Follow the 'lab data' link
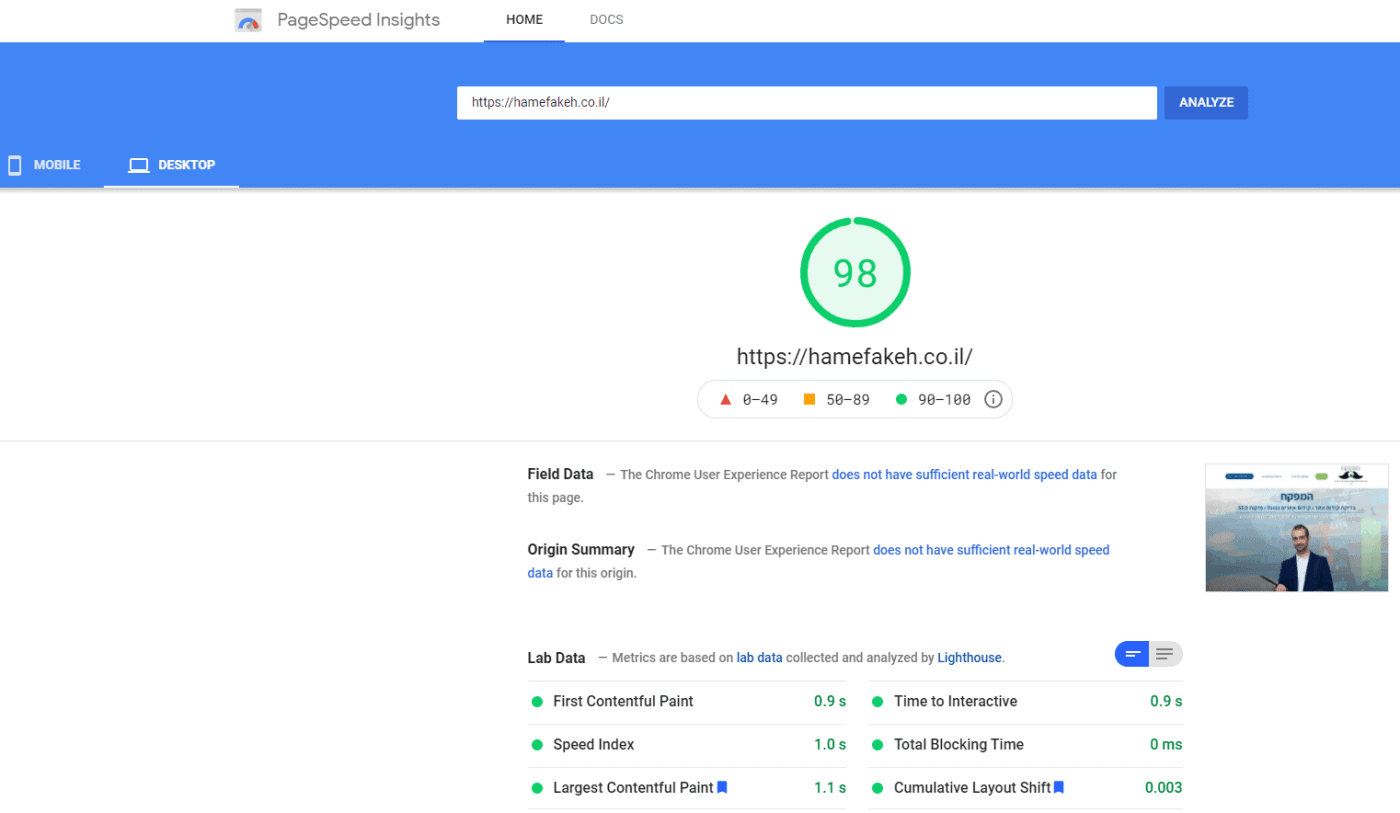The height and width of the screenshot is (813, 1400). (759, 658)
